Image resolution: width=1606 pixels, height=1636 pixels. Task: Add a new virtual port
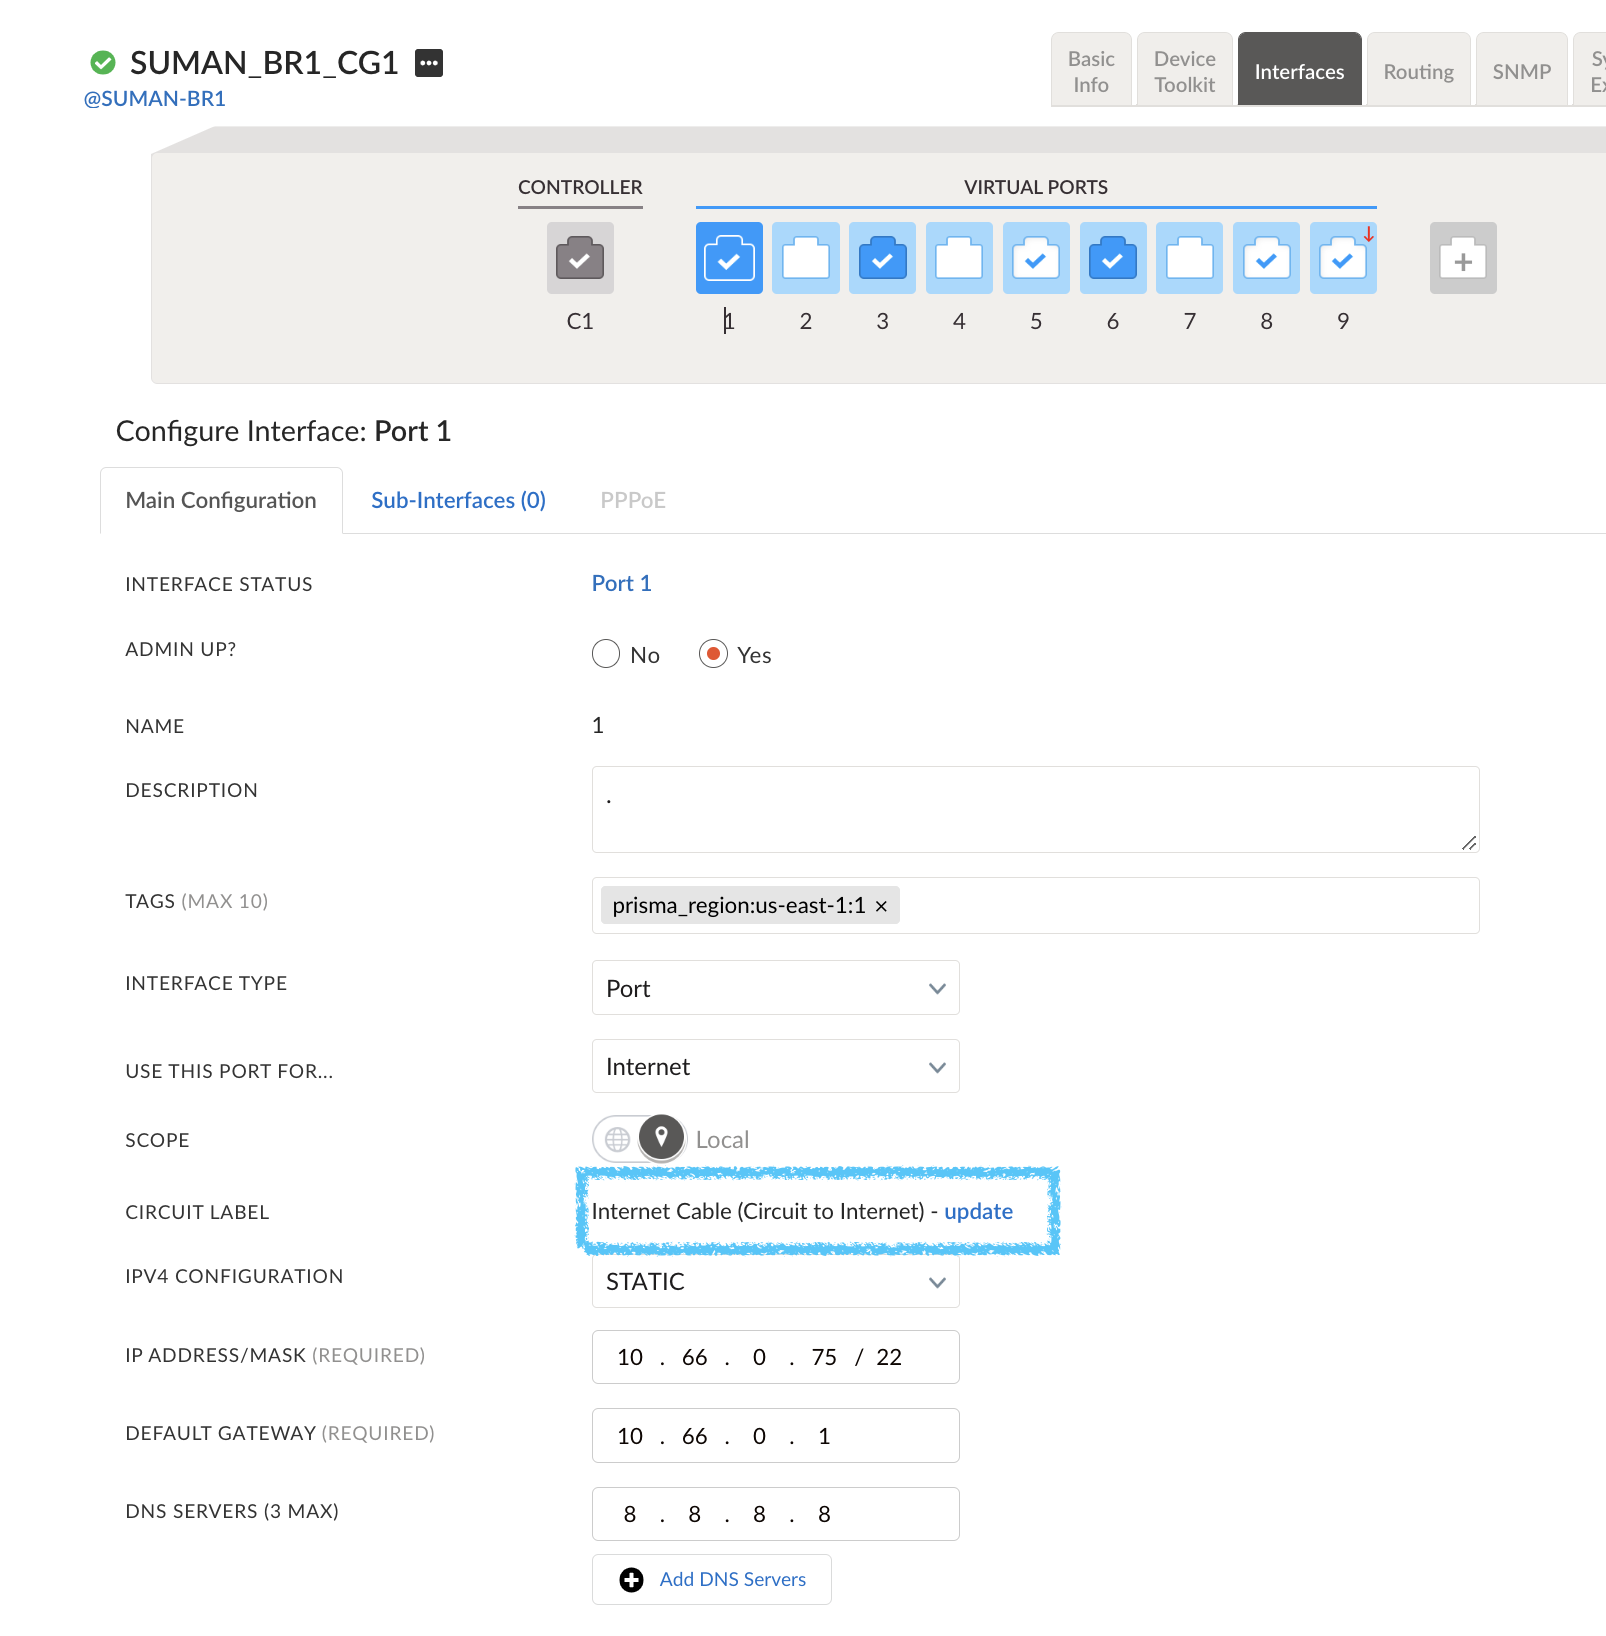1462,258
